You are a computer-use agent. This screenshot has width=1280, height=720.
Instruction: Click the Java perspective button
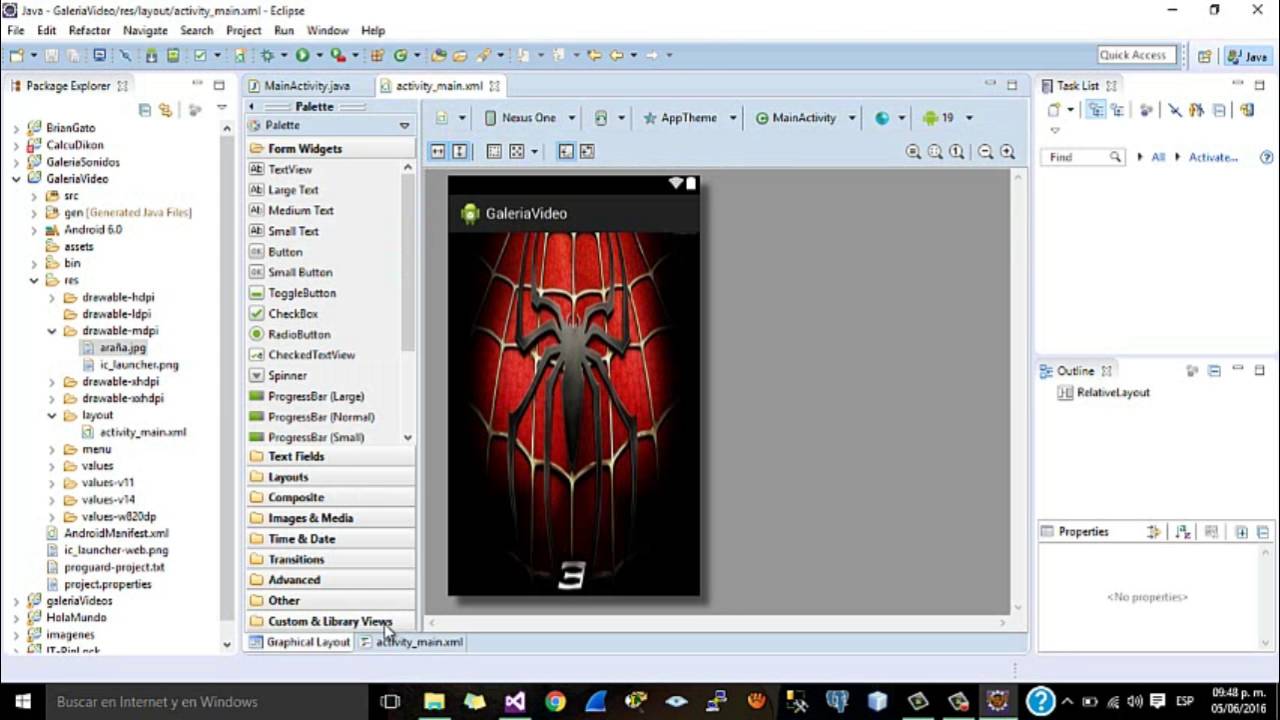(x=1247, y=56)
